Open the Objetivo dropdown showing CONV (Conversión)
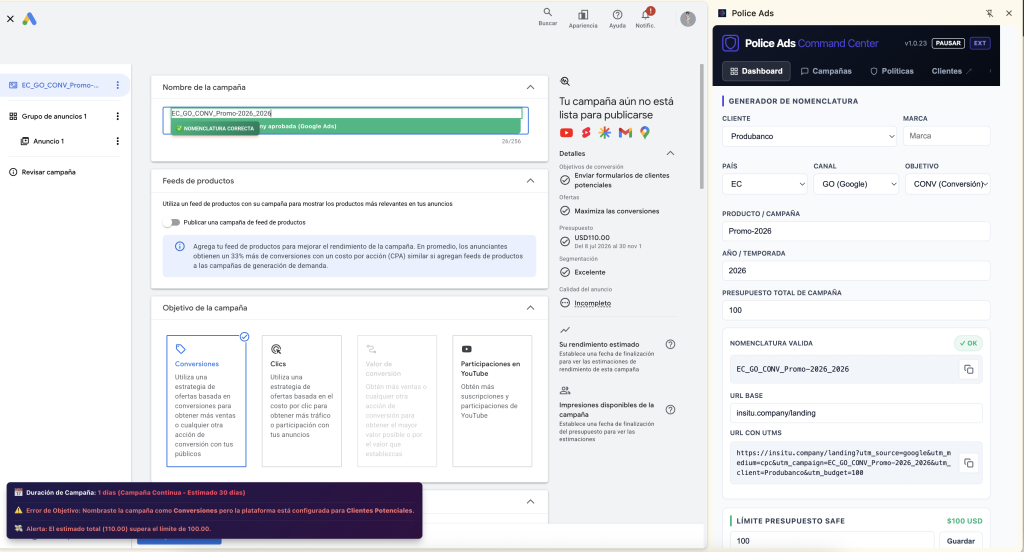 [x=948, y=184]
